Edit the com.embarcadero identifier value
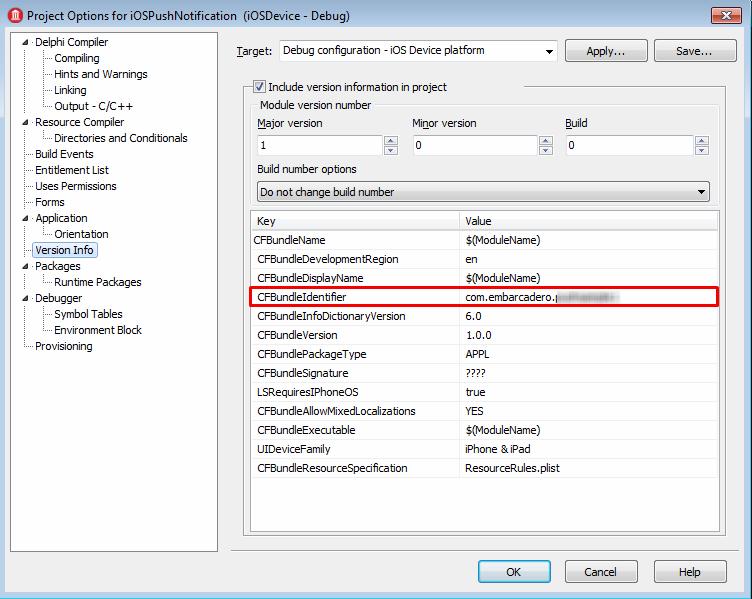 [588, 297]
